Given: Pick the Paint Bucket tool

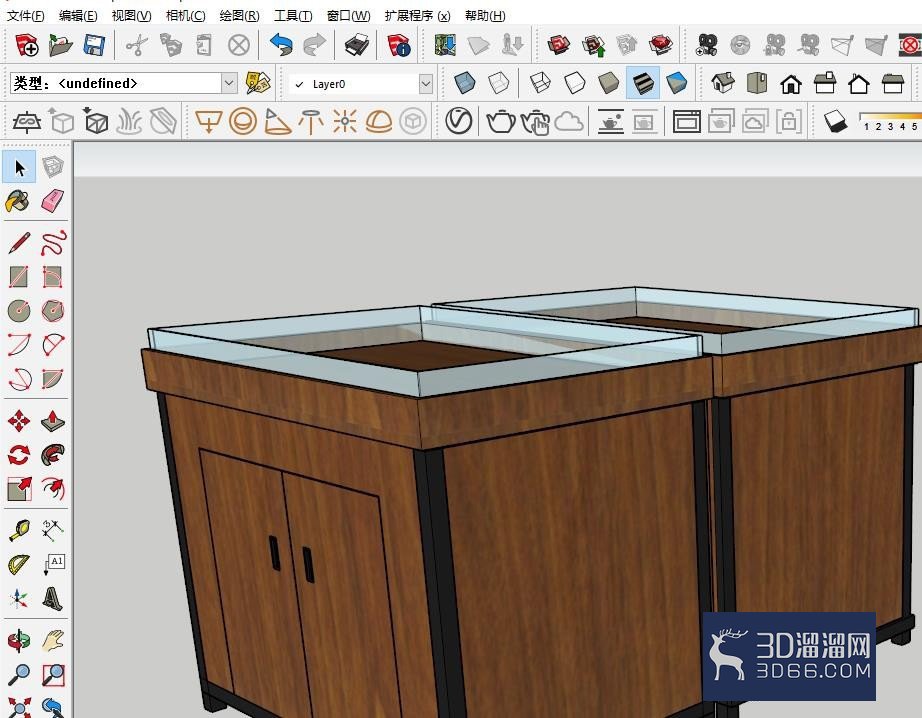Looking at the screenshot, I should 18,201.
